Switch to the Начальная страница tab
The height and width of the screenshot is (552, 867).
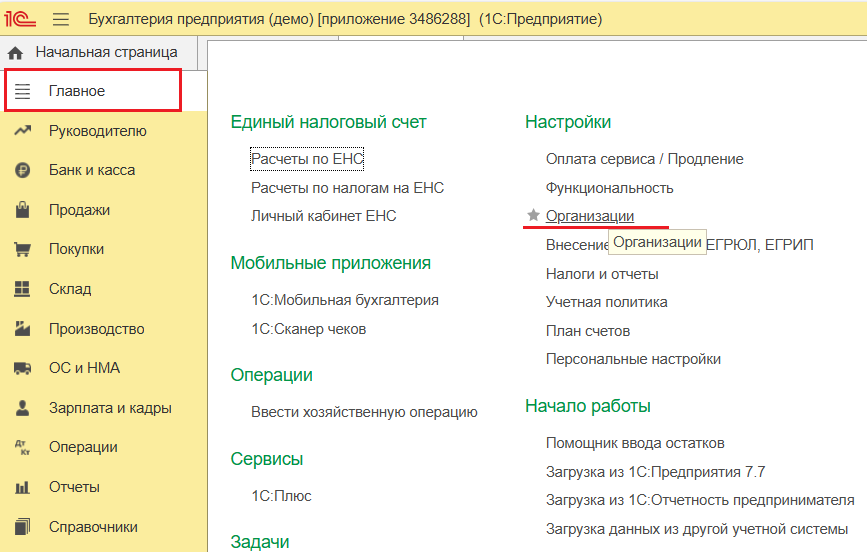click(x=100, y=53)
